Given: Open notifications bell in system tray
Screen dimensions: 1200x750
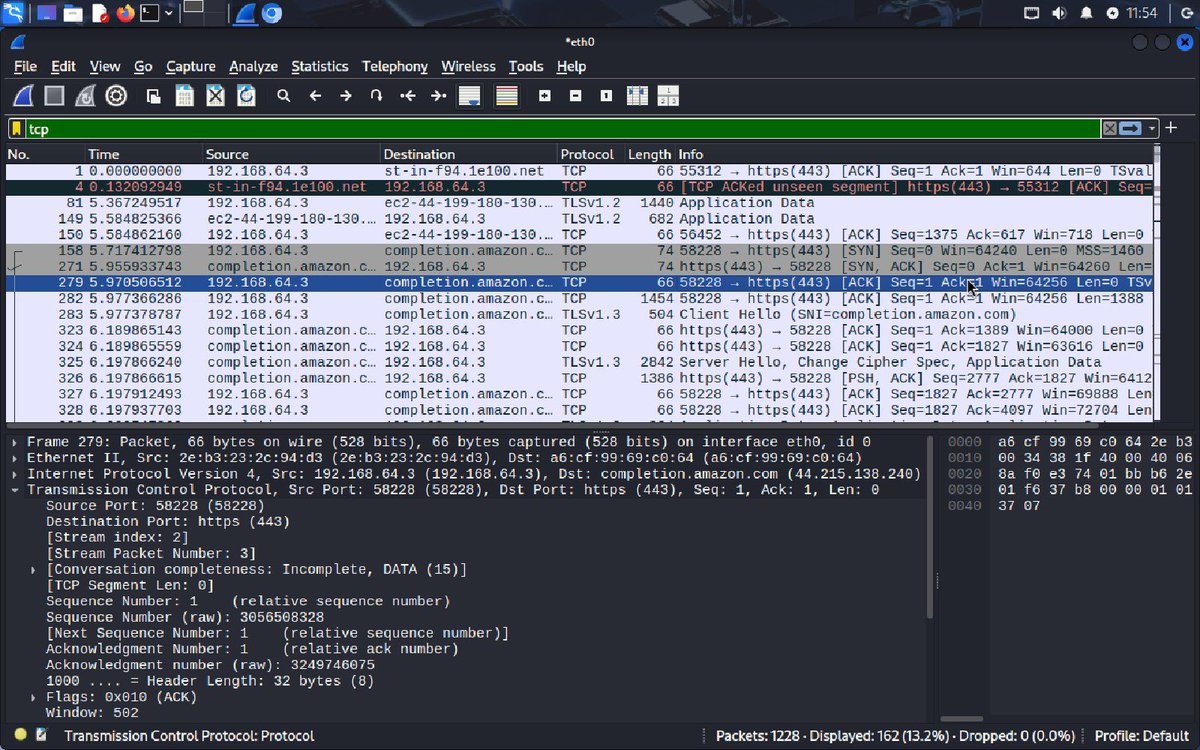Looking at the screenshot, I should tap(1086, 13).
